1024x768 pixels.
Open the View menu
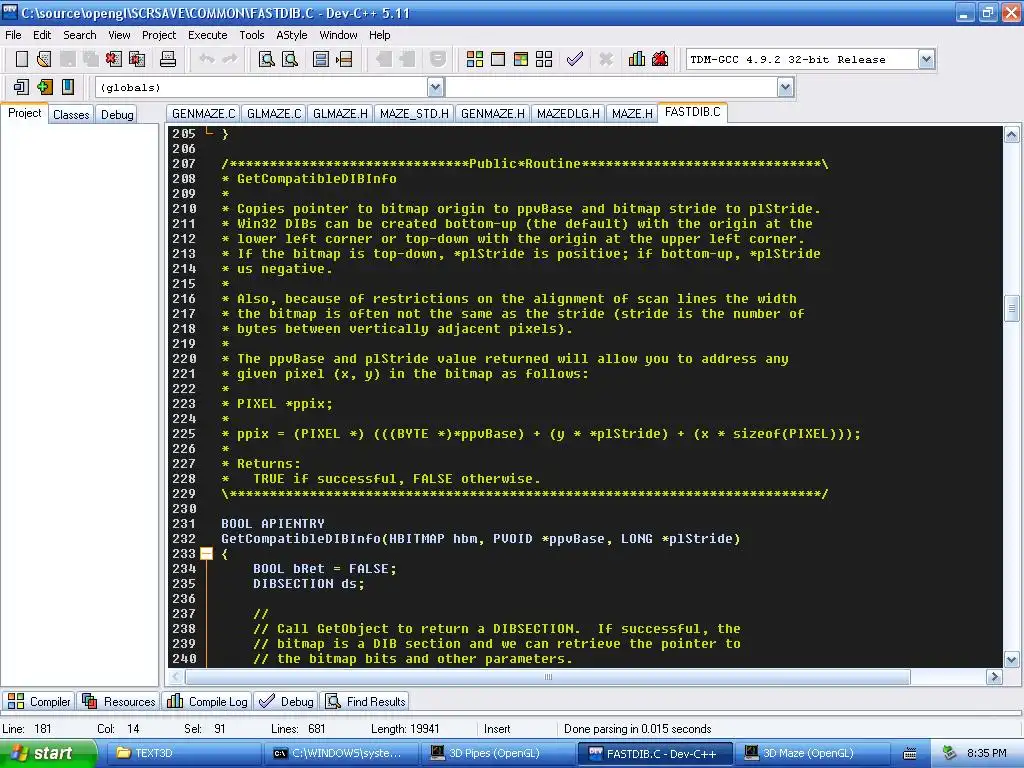click(x=119, y=35)
